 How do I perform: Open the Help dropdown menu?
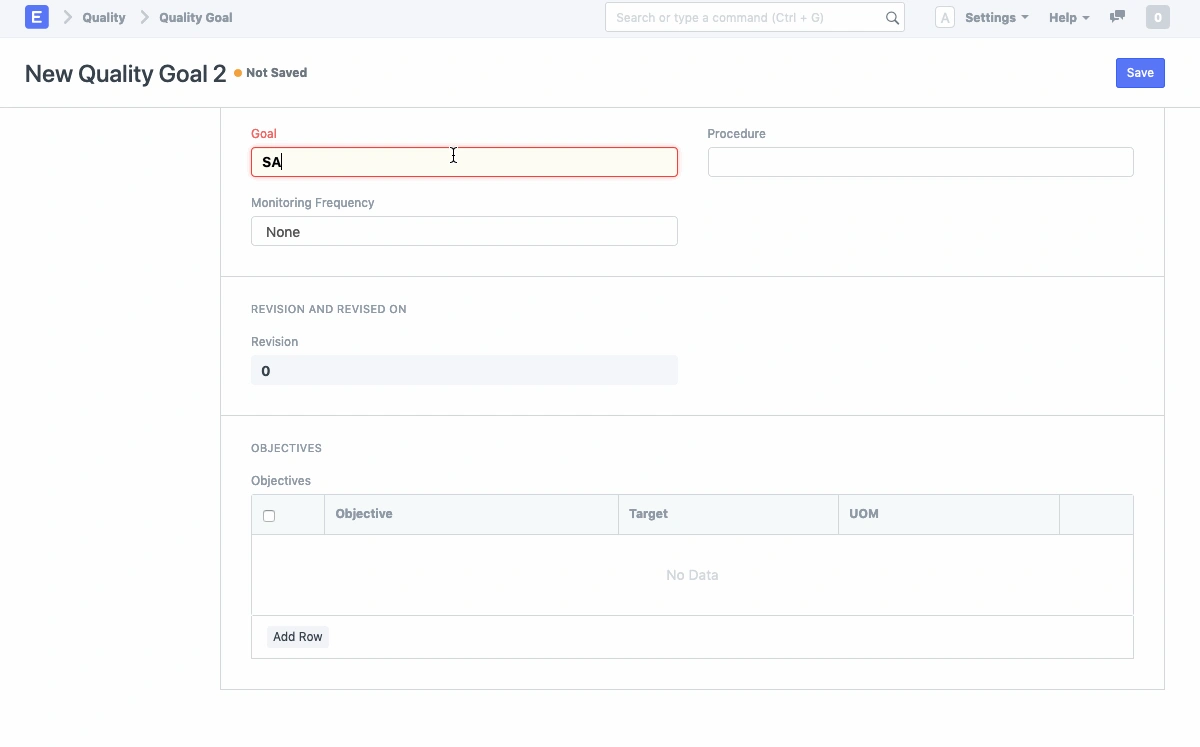[x=1068, y=18]
